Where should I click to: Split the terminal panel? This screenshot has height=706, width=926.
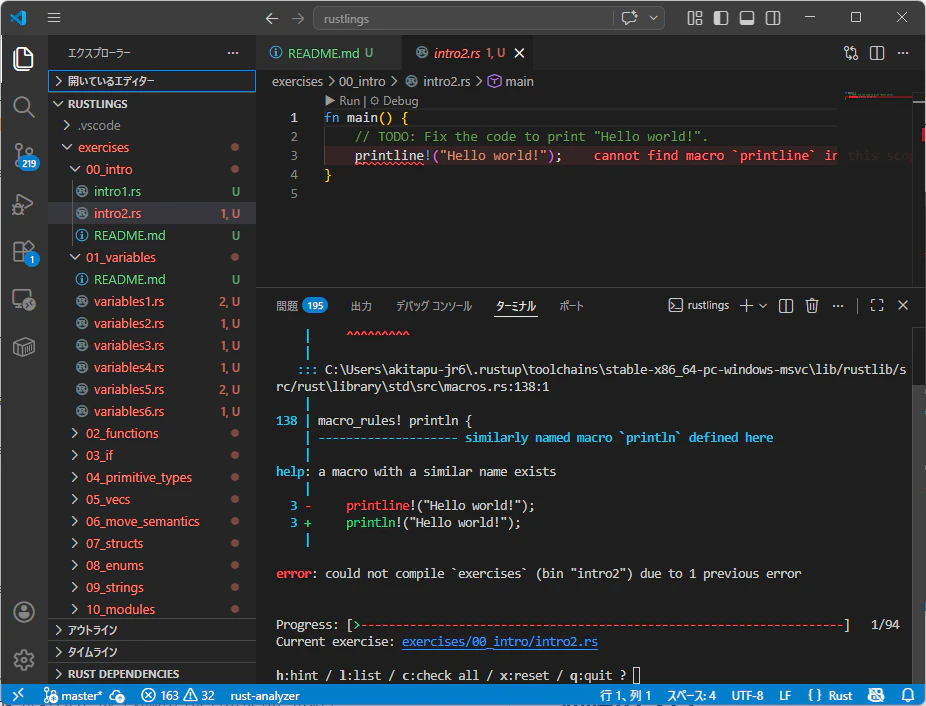click(x=785, y=305)
